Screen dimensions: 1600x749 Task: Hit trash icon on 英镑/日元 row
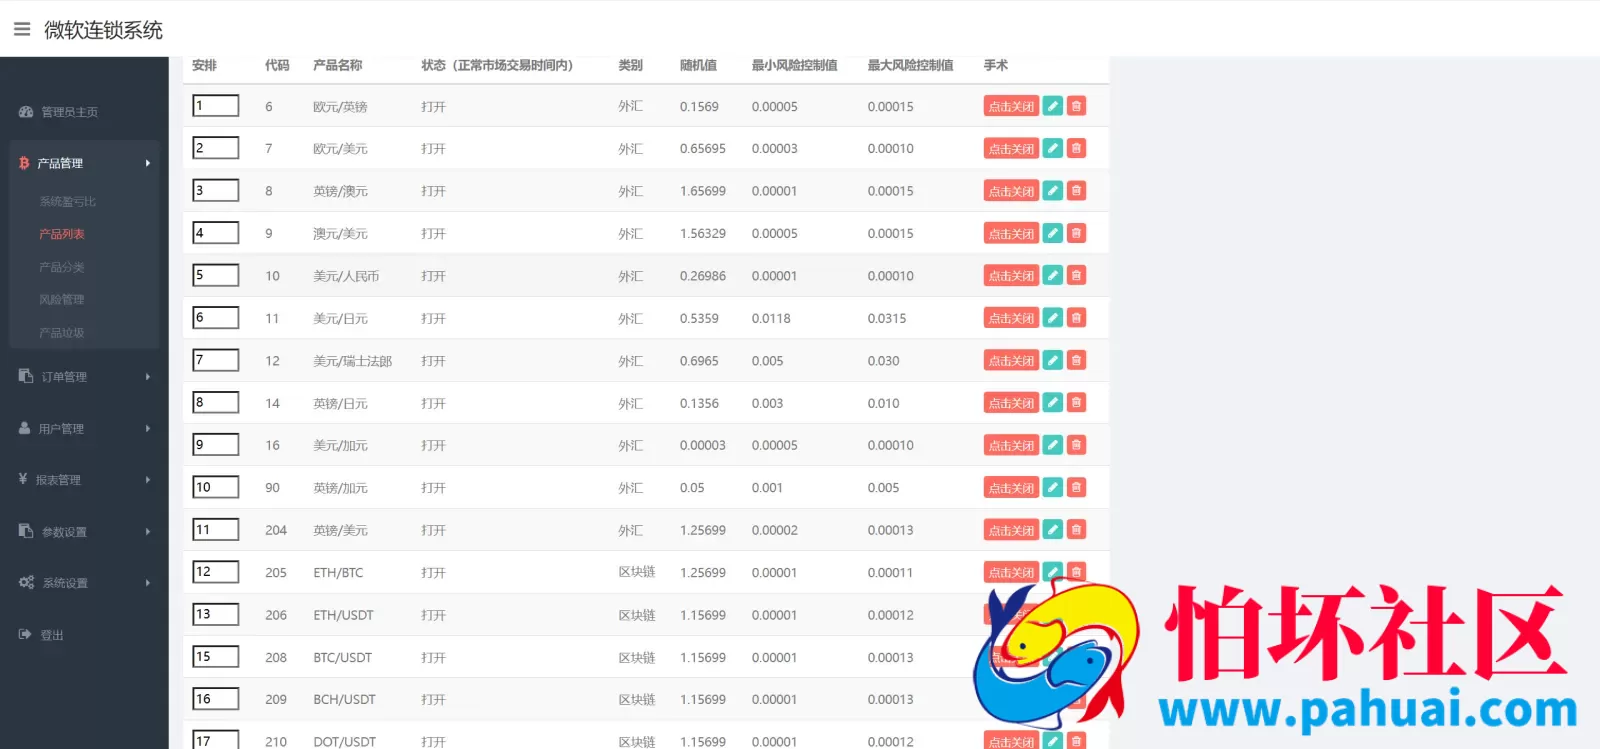pyautogui.click(x=1076, y=403)
